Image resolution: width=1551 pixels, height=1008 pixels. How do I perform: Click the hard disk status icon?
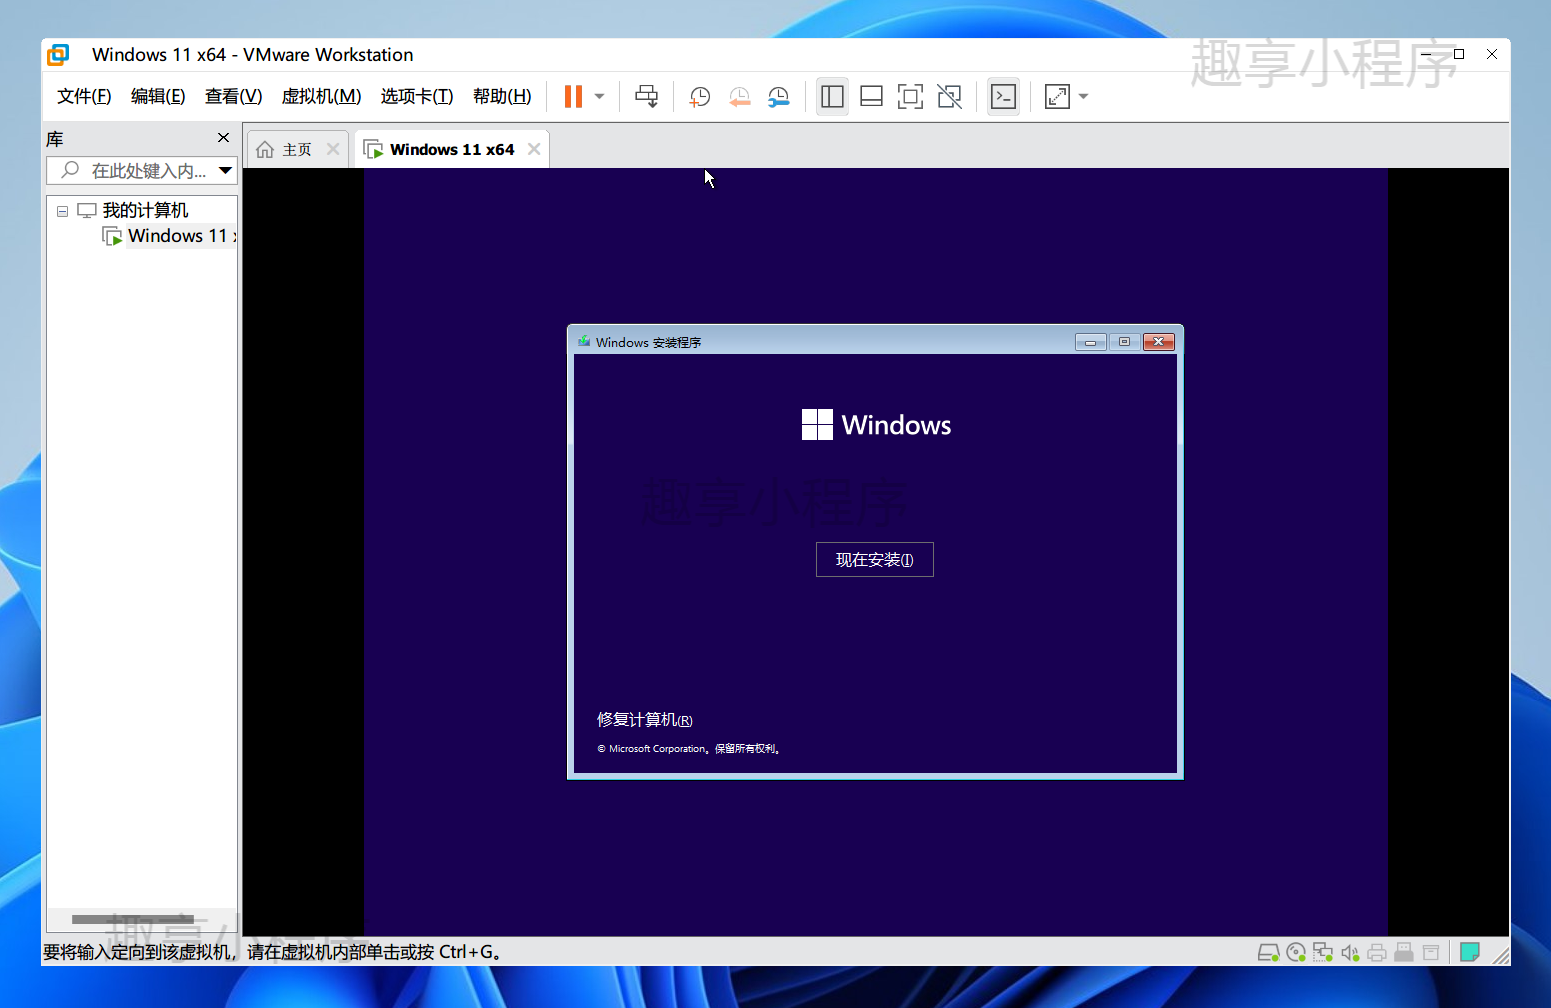coord(1268,952)
